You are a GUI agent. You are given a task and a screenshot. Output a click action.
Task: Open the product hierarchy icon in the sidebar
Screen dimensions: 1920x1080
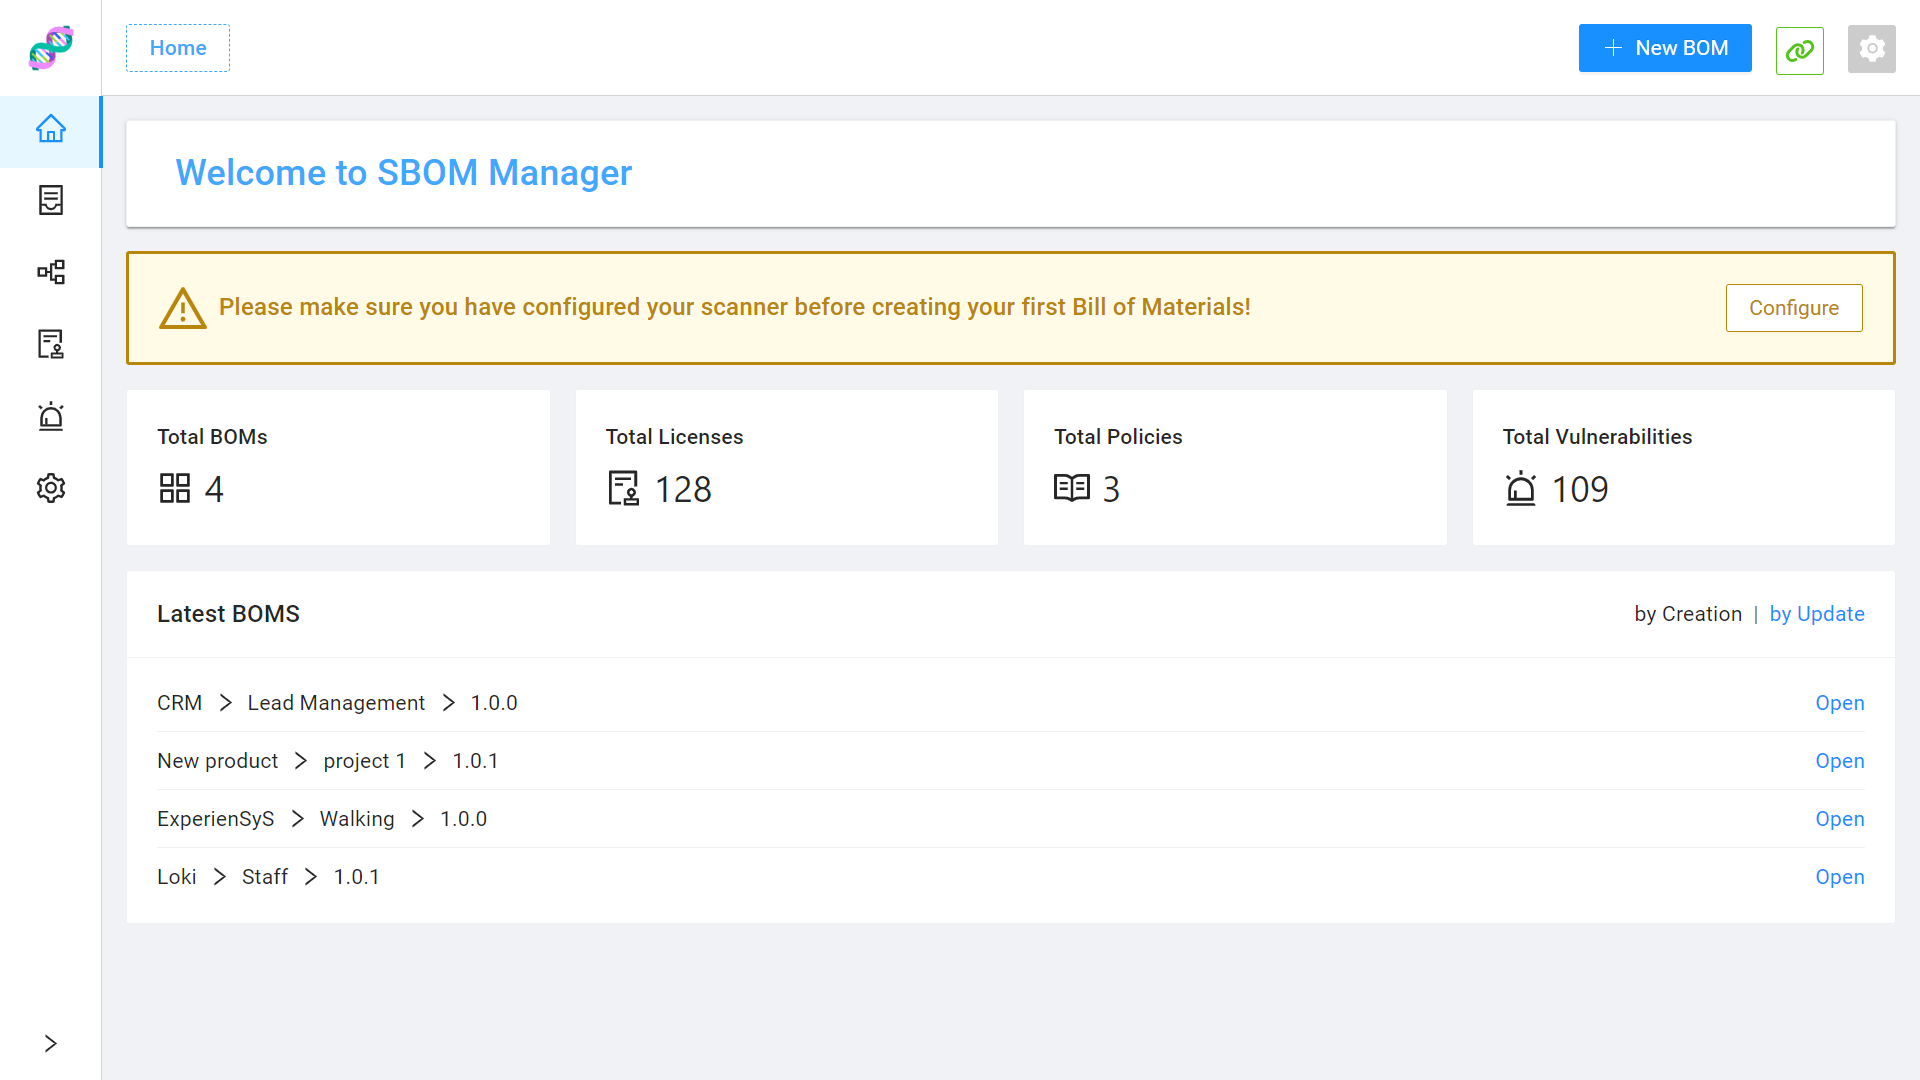click(51, 272)
